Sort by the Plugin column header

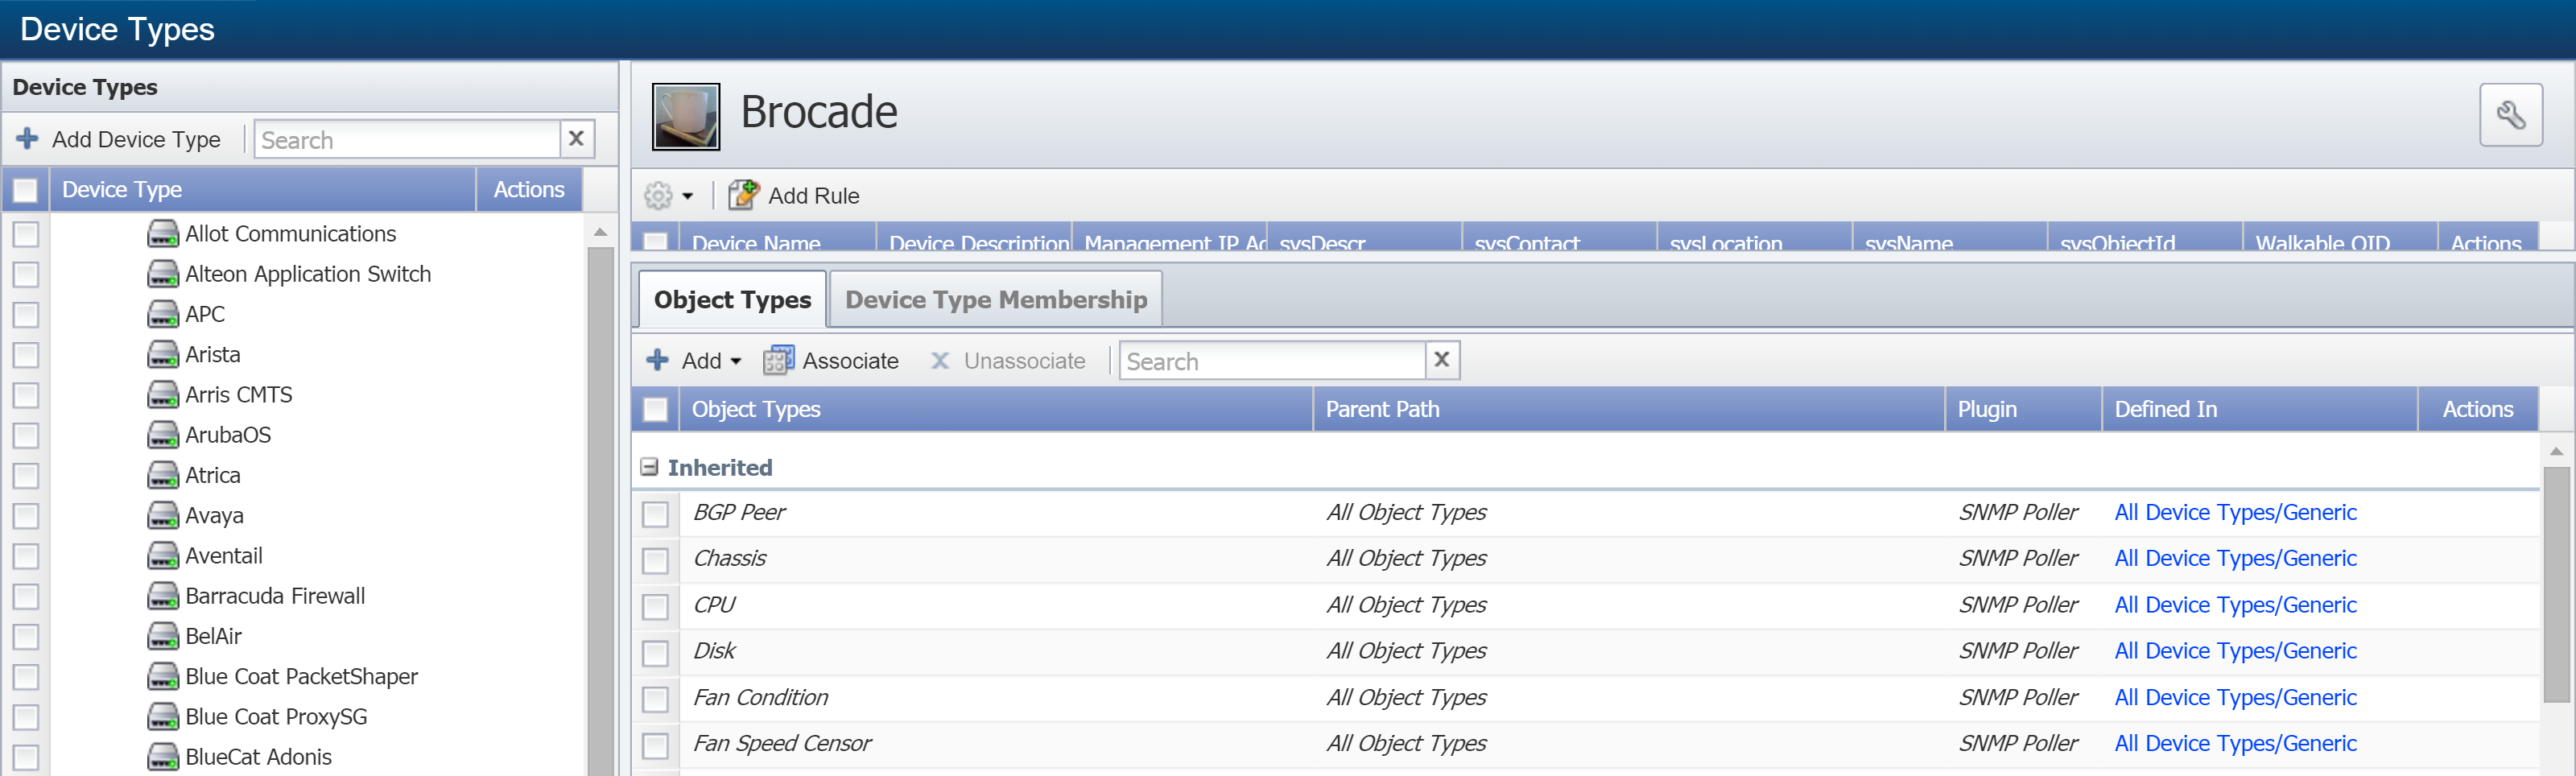tap(2023, 409)
